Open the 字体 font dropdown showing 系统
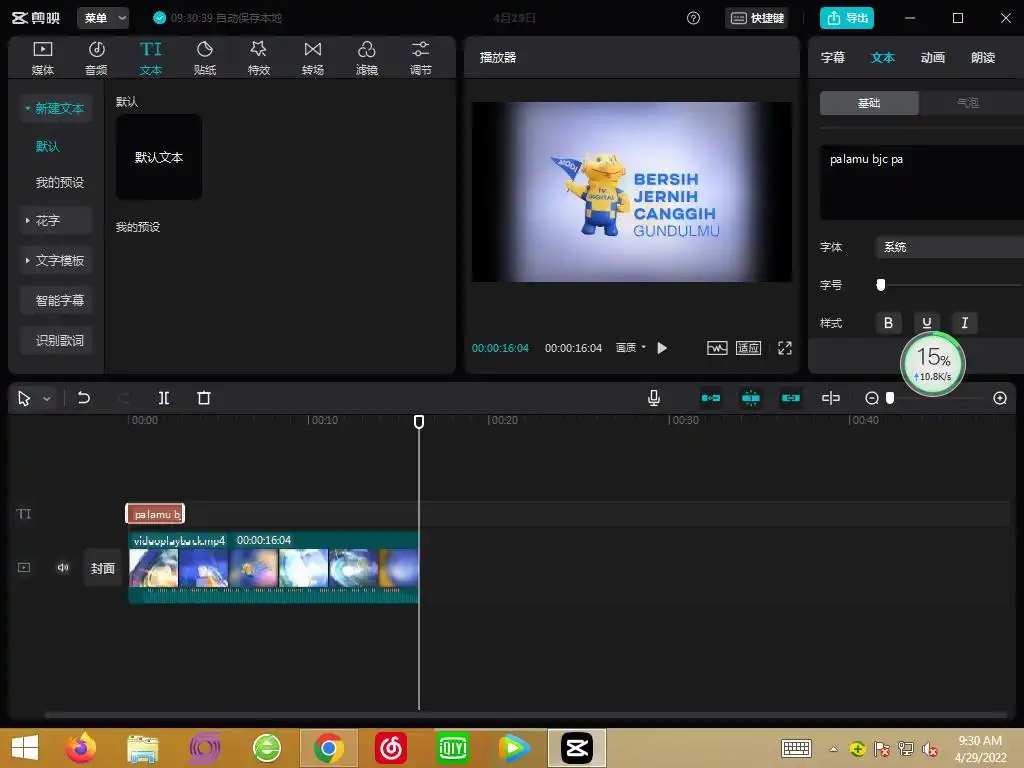 950,247
